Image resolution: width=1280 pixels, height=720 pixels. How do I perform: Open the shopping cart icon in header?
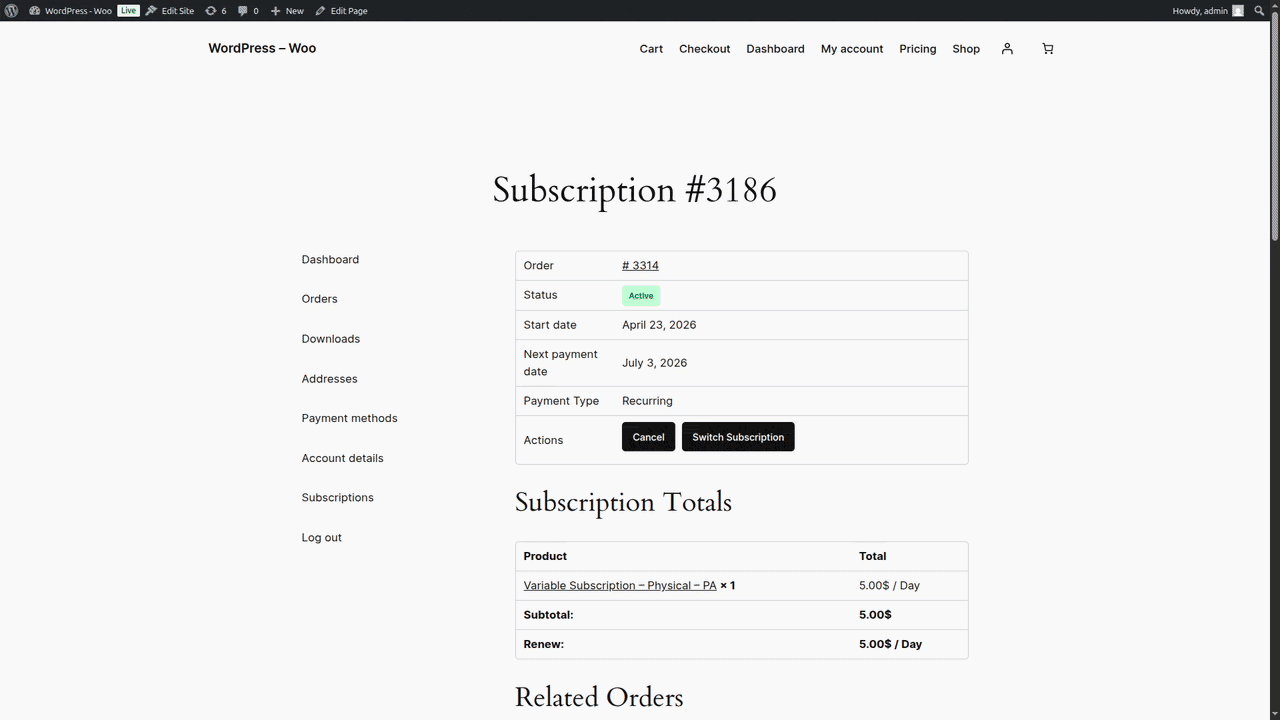click(1047, 48)
